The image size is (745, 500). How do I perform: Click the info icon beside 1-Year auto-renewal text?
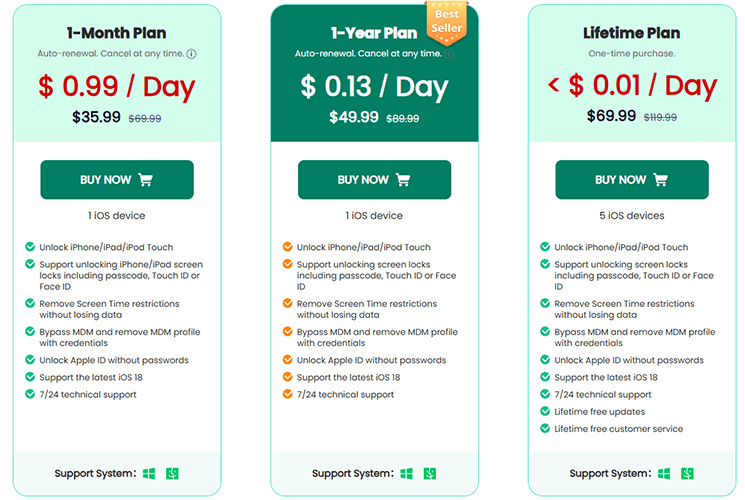[x=449, y=54]
